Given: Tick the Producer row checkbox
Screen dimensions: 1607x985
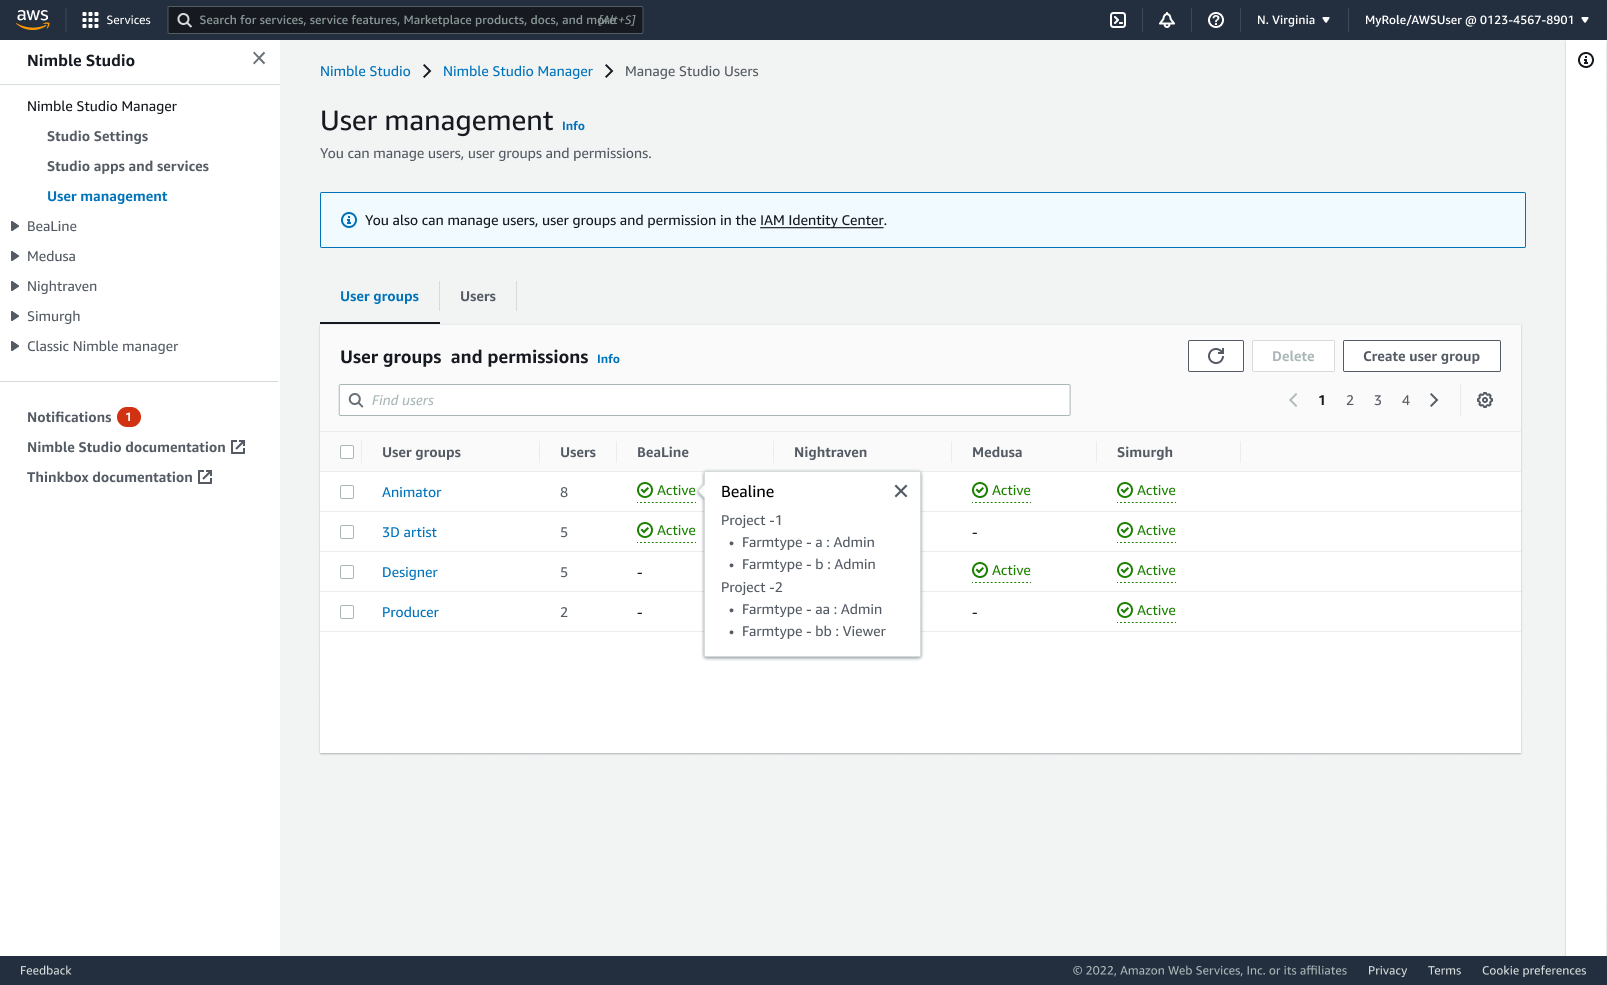Looking at the screenshot, I should click(x=347, y=612).
